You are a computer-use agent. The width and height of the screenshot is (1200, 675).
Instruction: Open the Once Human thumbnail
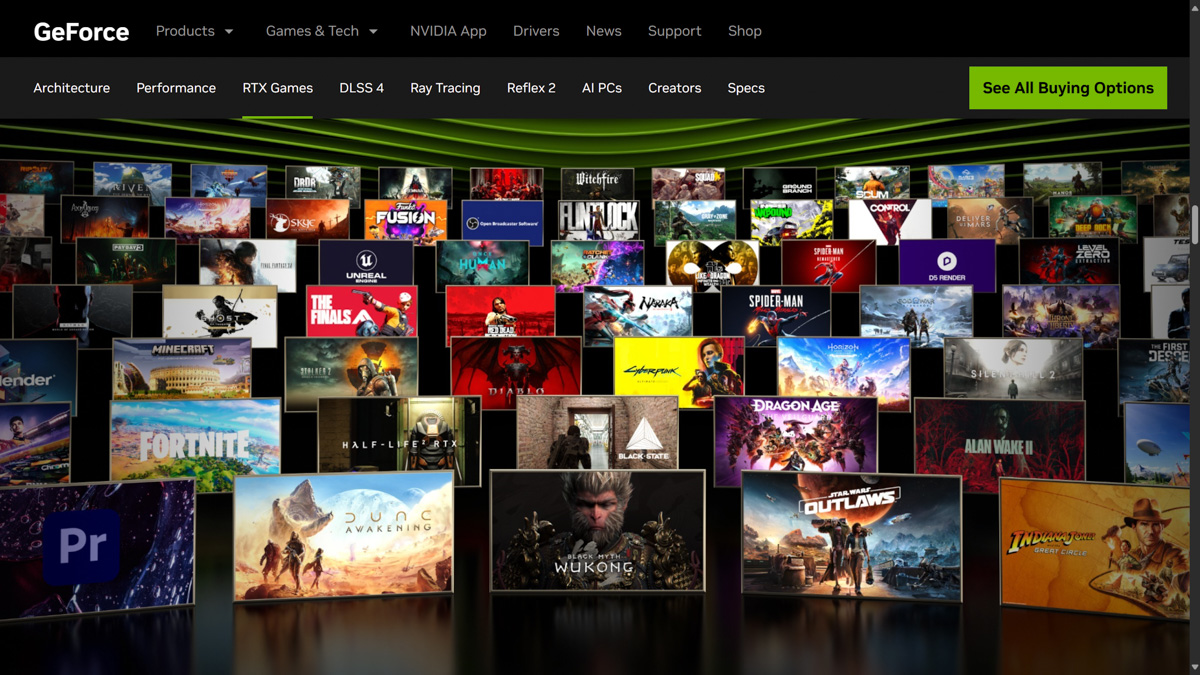pos(482,264)
